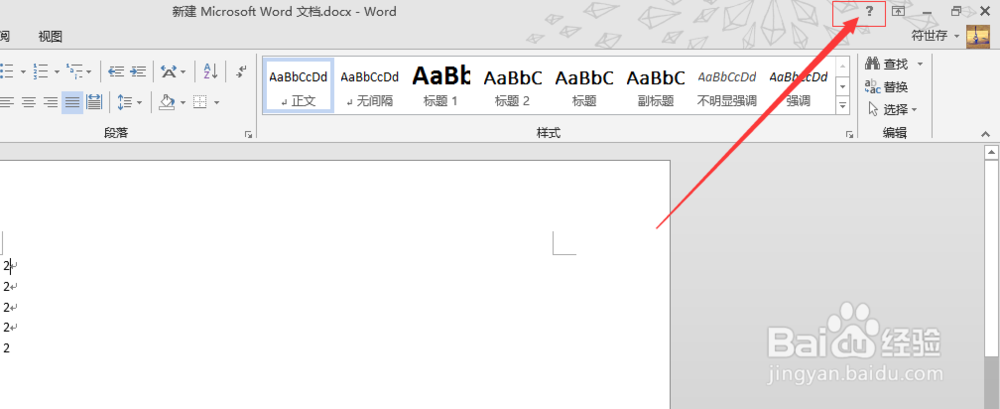Sort paragraphs with the A-Z sort icon
This screenshot has height=409, width=1000.
pyautogui.click(x=211, y=71)
